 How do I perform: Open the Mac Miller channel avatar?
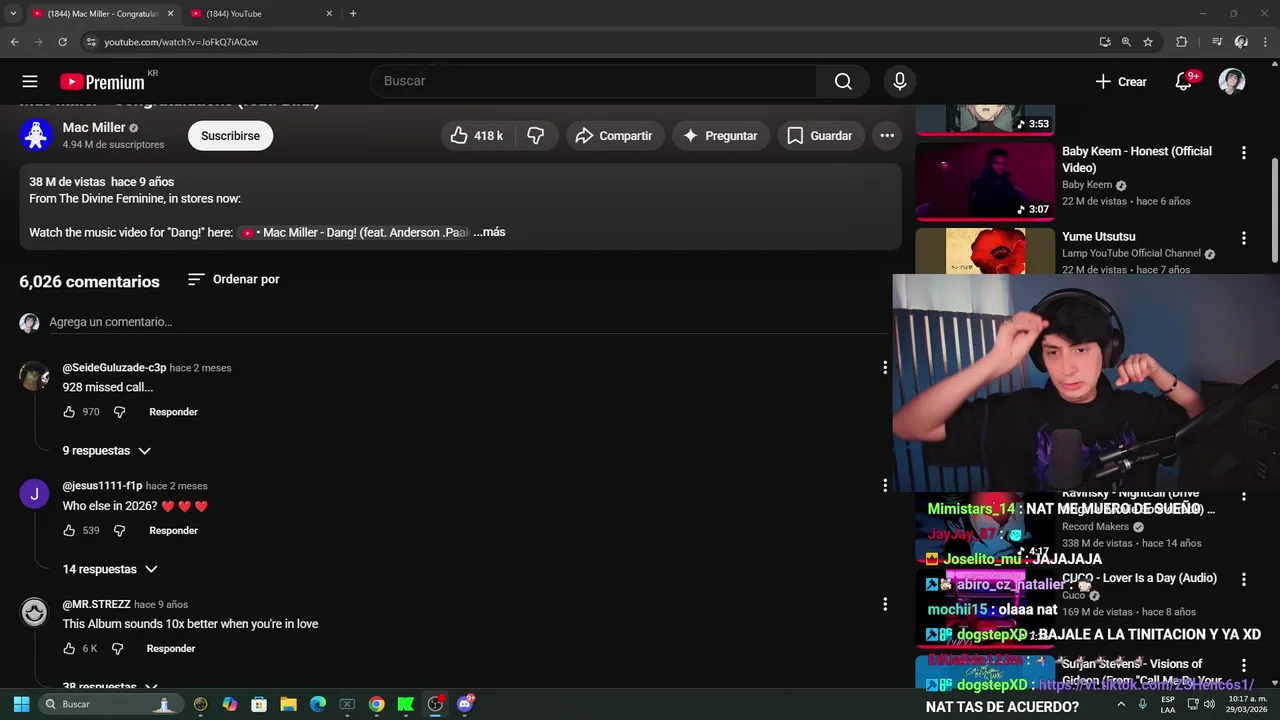pyautogui.click(x=36, y=135)
